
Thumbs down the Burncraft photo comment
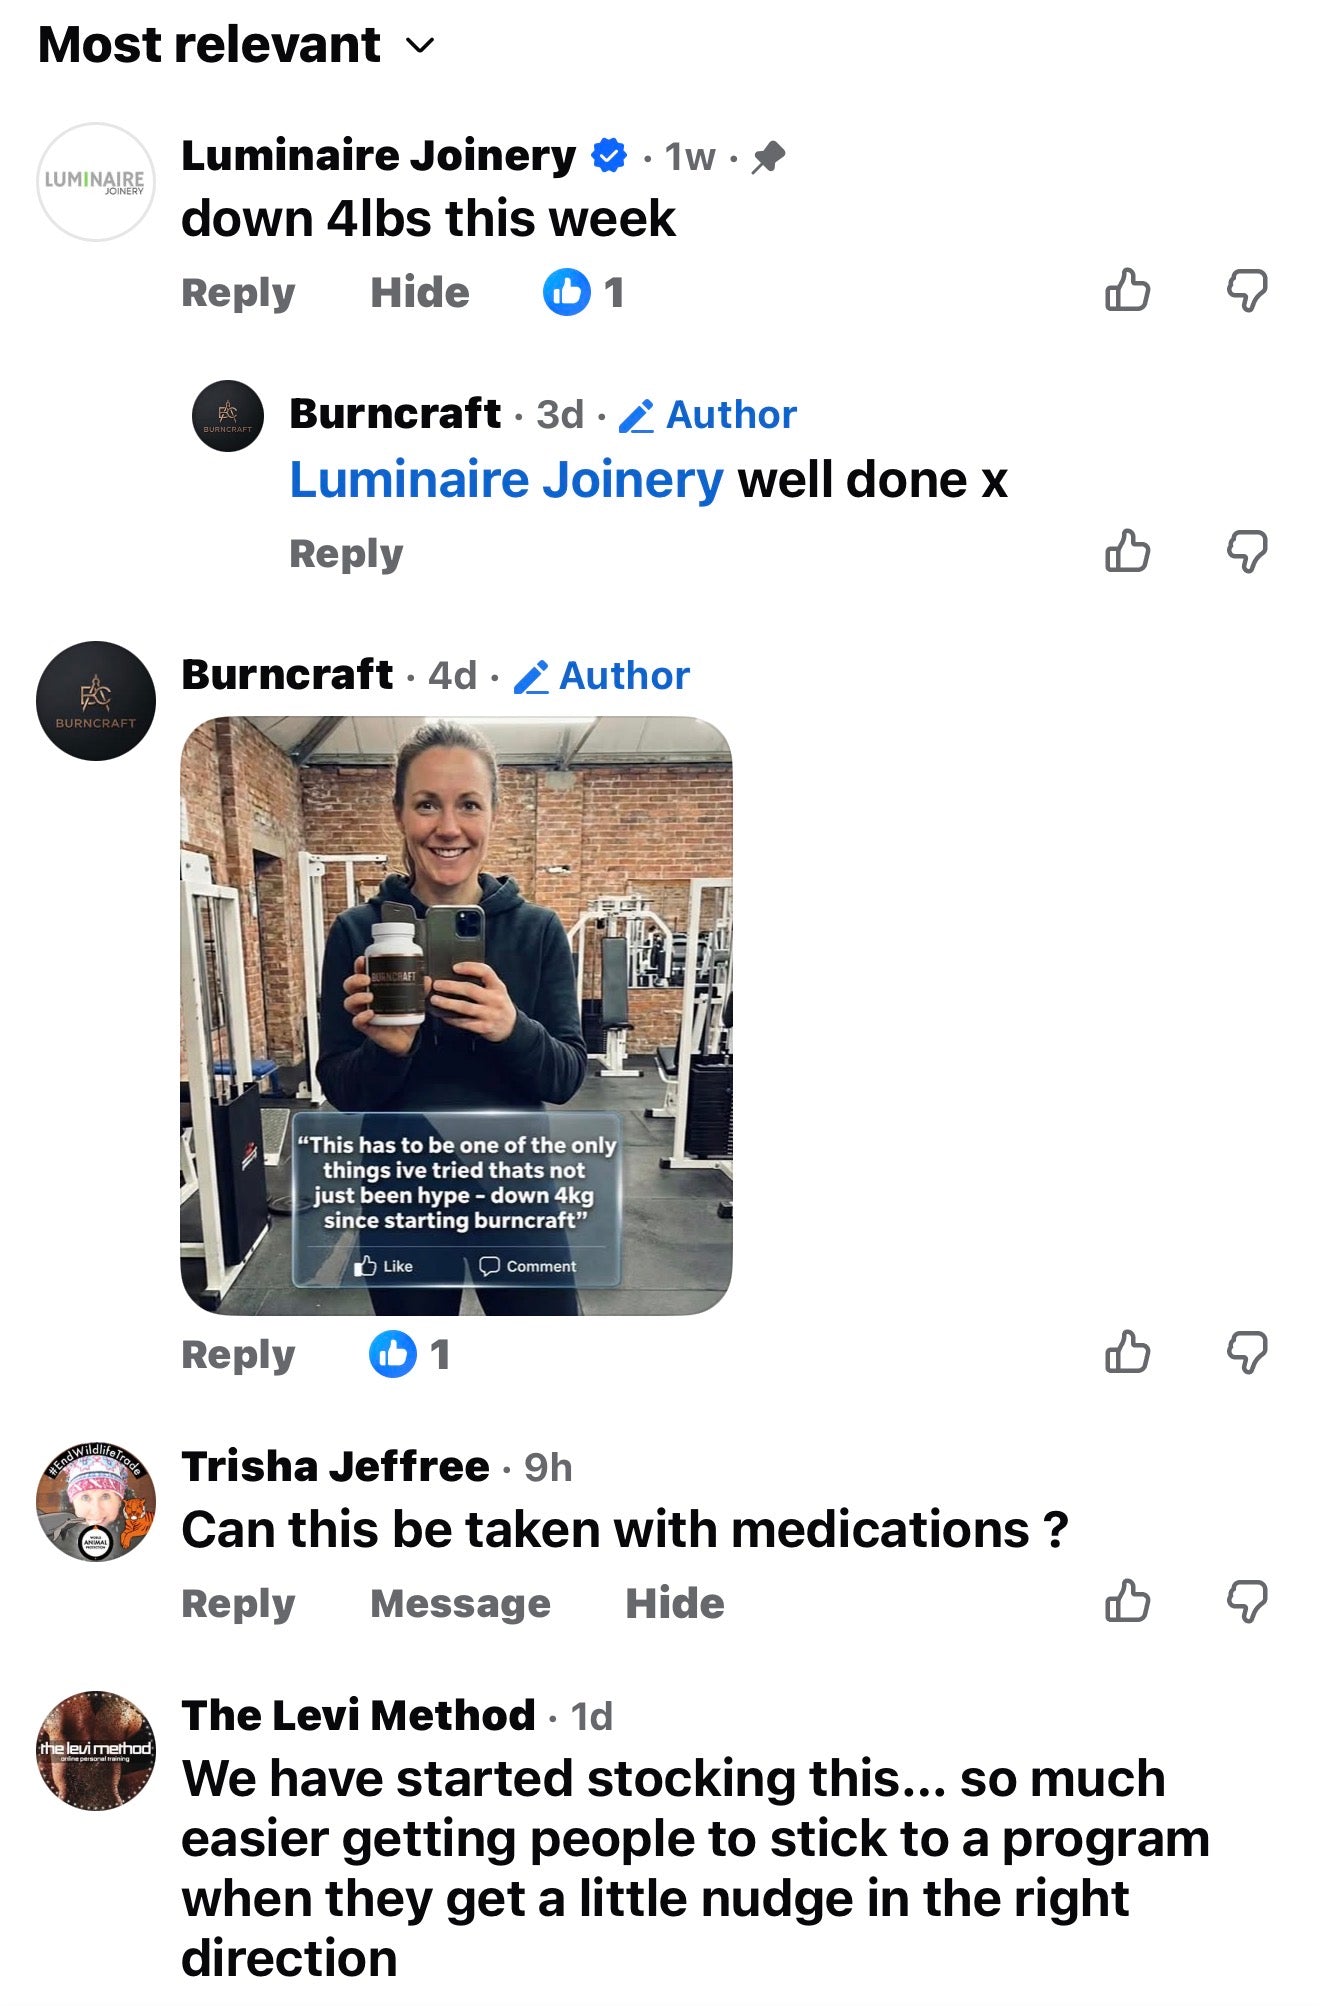click(x=1247, y=1353)
